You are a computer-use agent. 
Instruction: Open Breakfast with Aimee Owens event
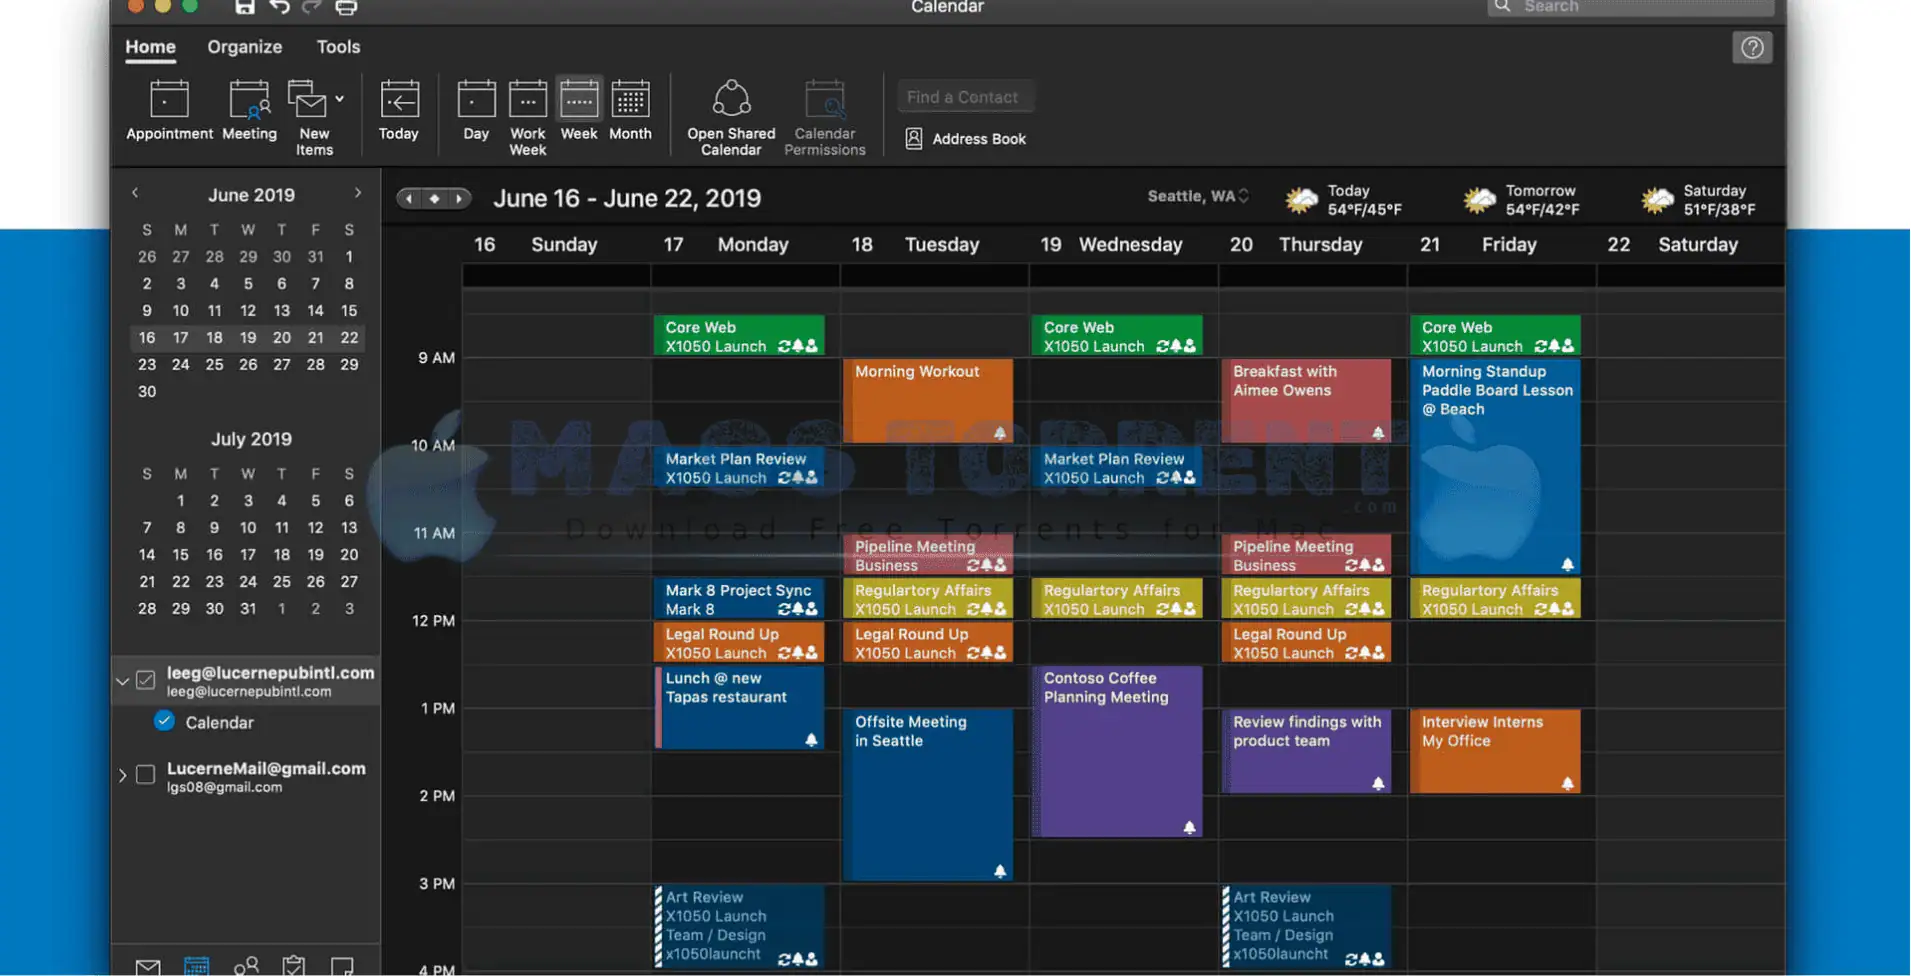click(1306, 400)
